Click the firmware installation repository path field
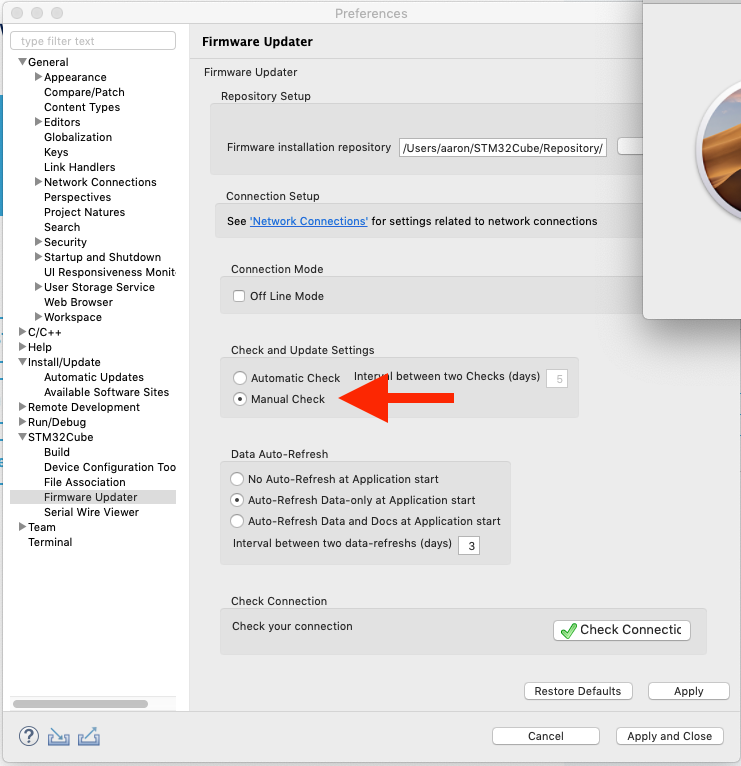 [503, 148]
